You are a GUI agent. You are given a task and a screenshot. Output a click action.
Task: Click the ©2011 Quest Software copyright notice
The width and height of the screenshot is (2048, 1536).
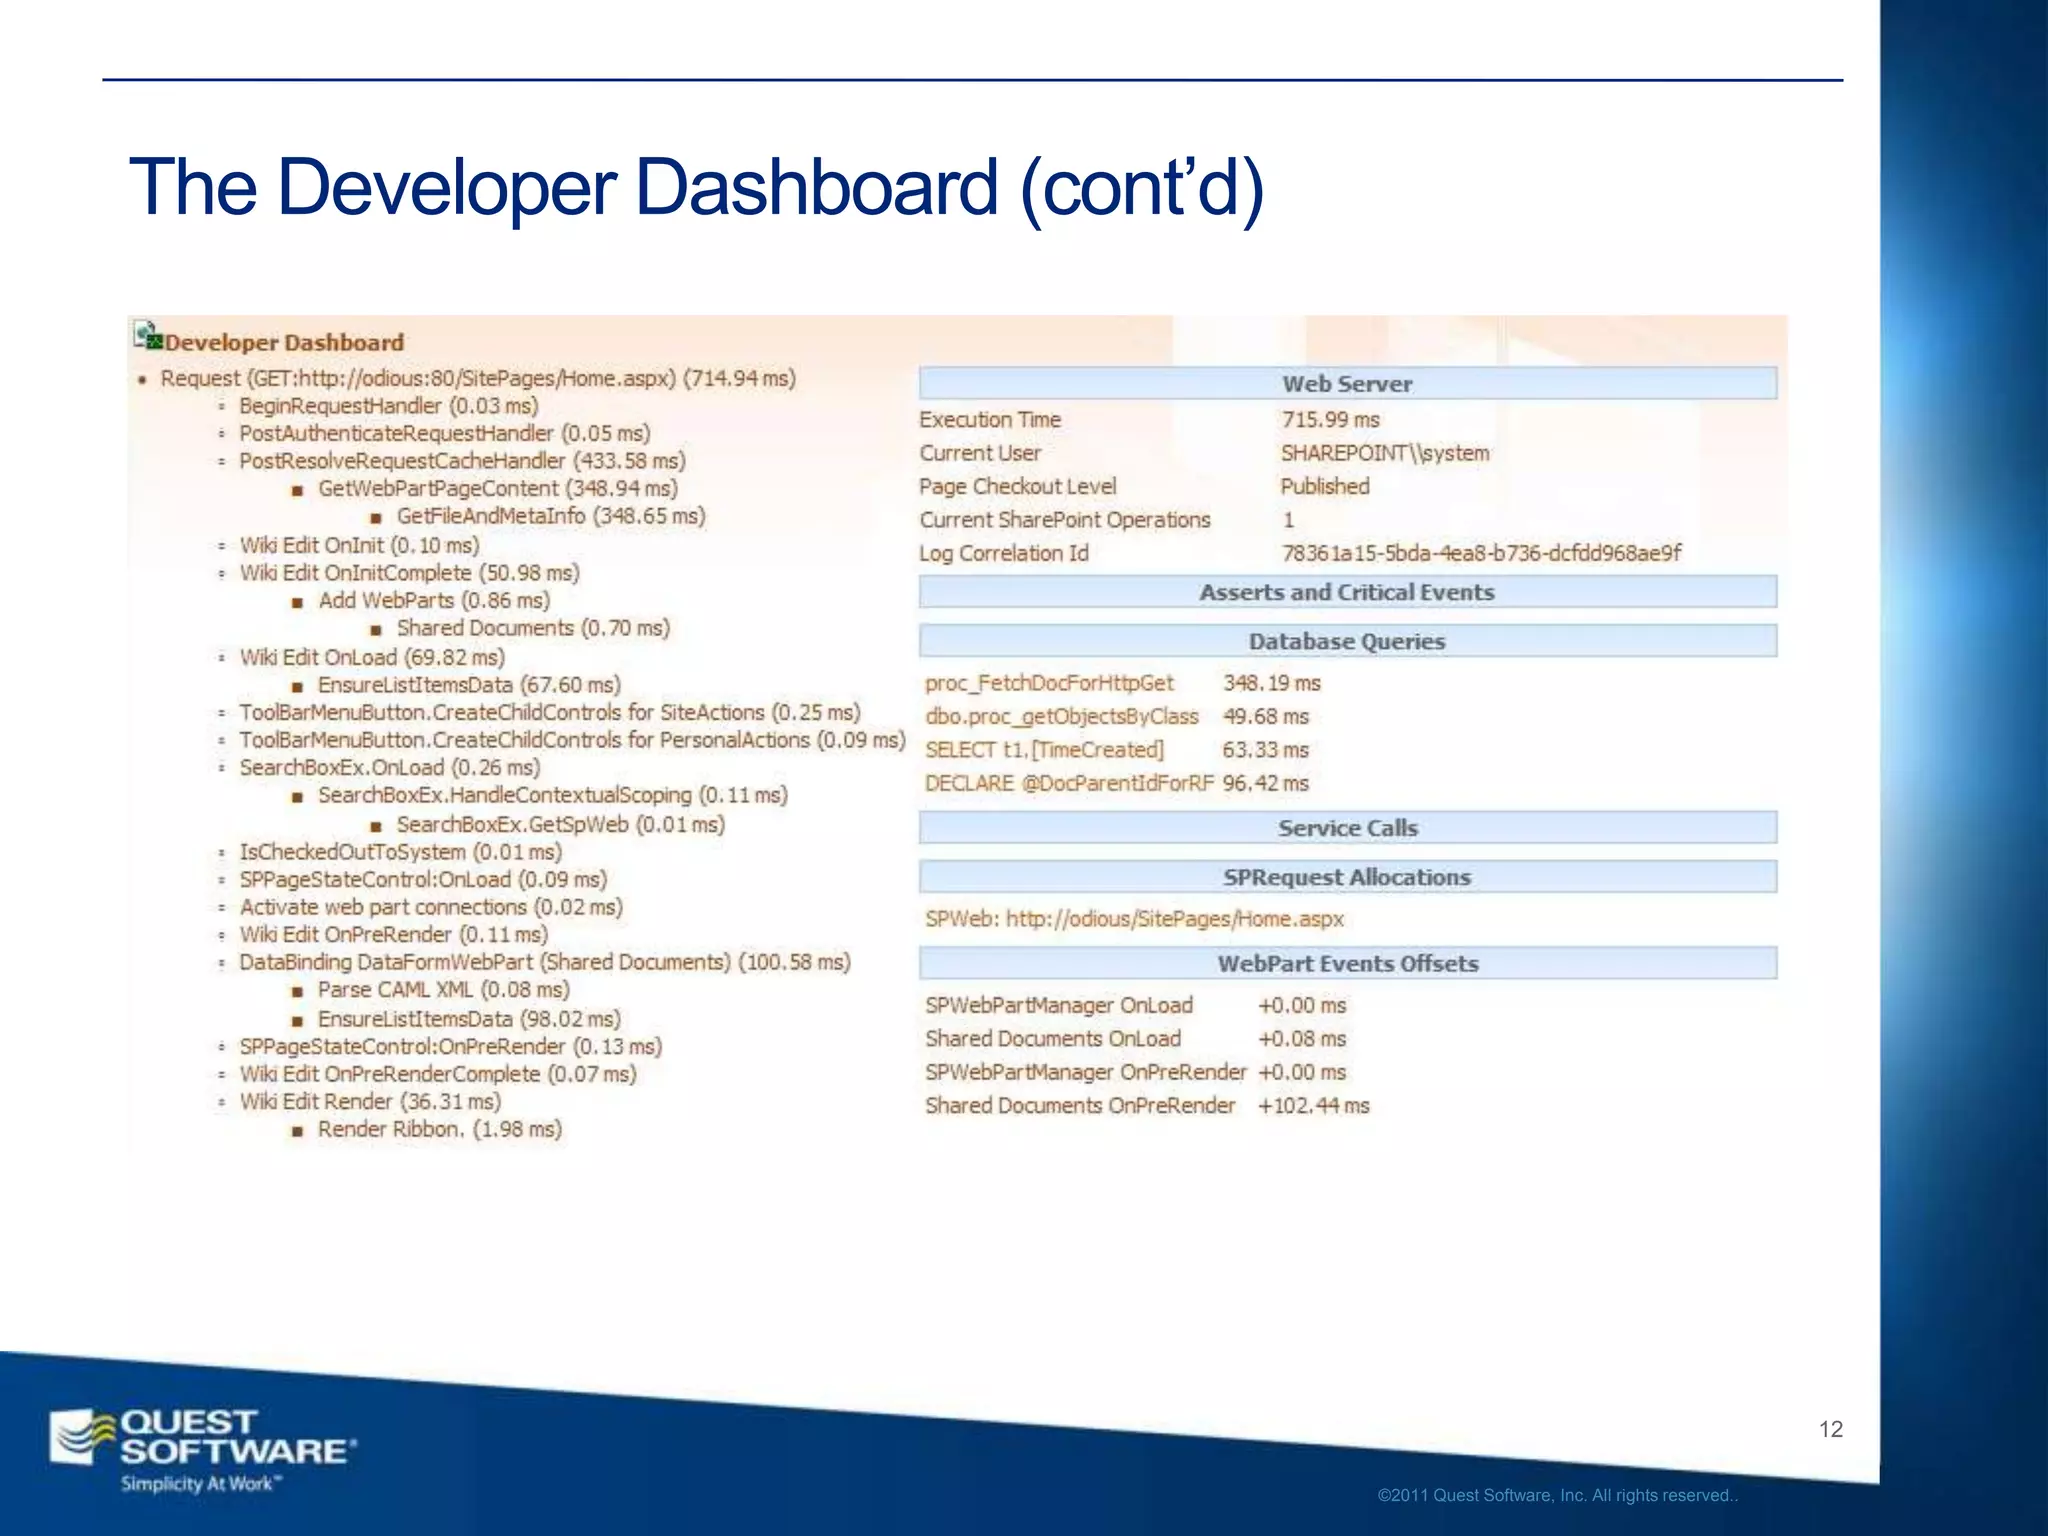pyautogui.click(x=1558, y=1496)
